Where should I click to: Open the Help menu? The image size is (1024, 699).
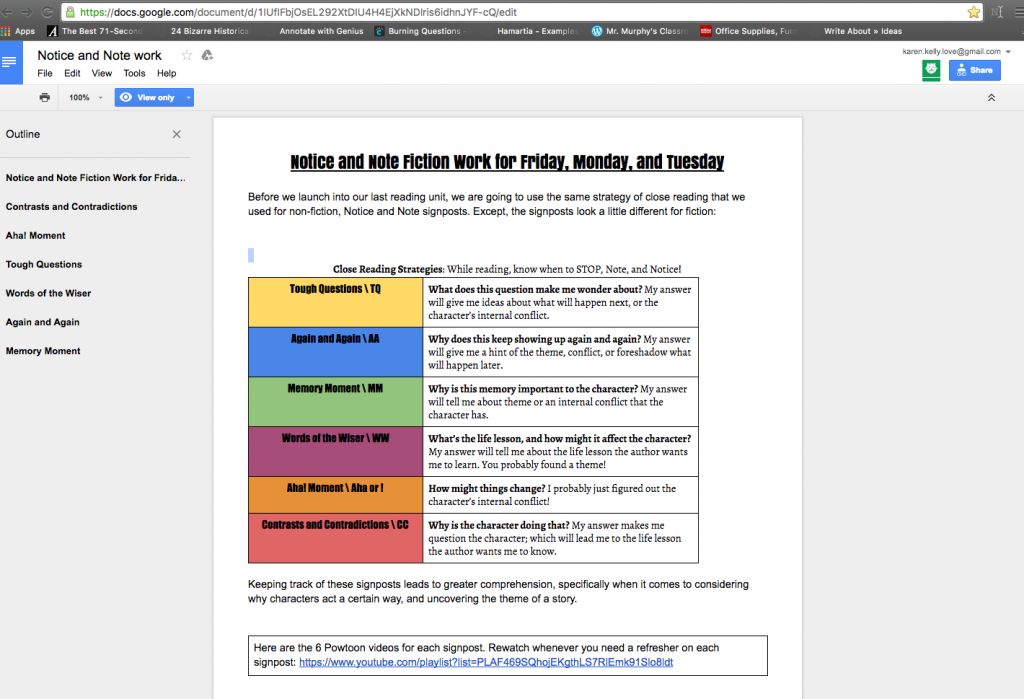167,73
